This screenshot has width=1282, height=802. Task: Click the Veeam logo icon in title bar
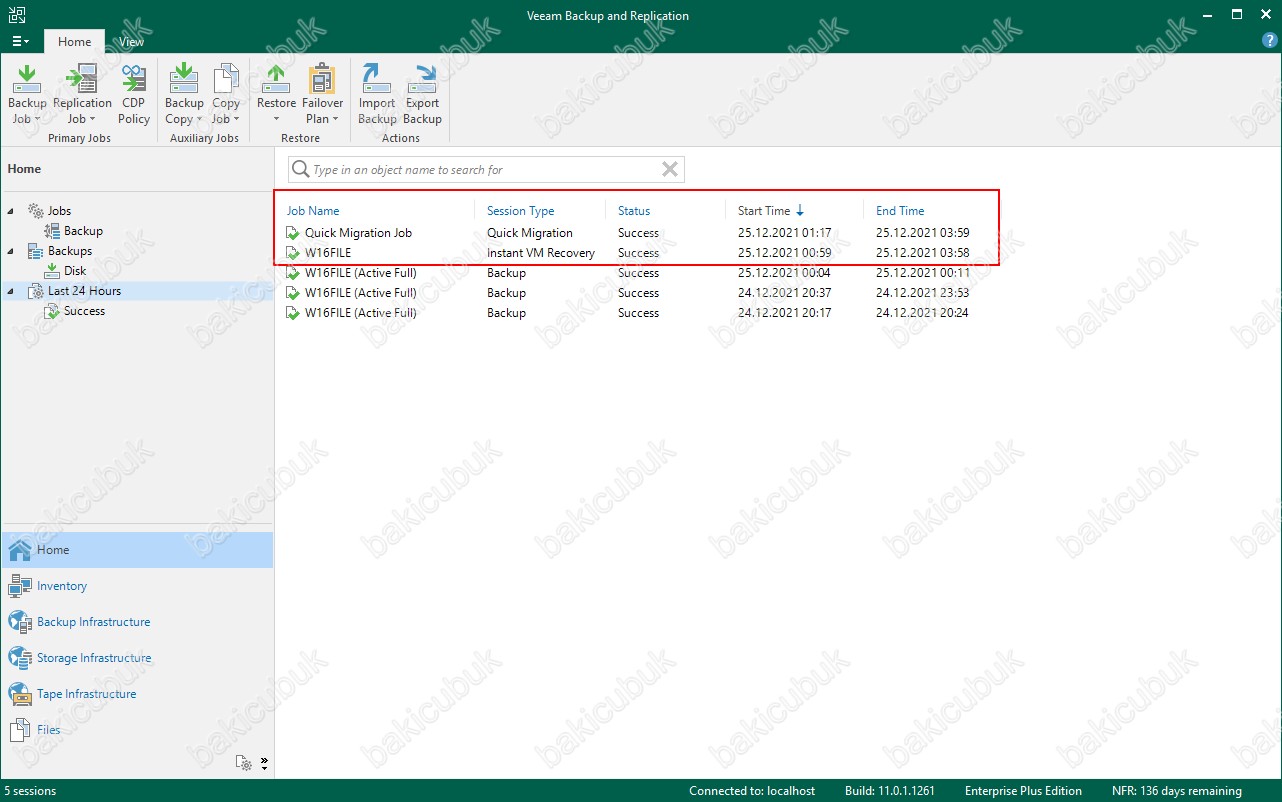click(x=15, y=15)
